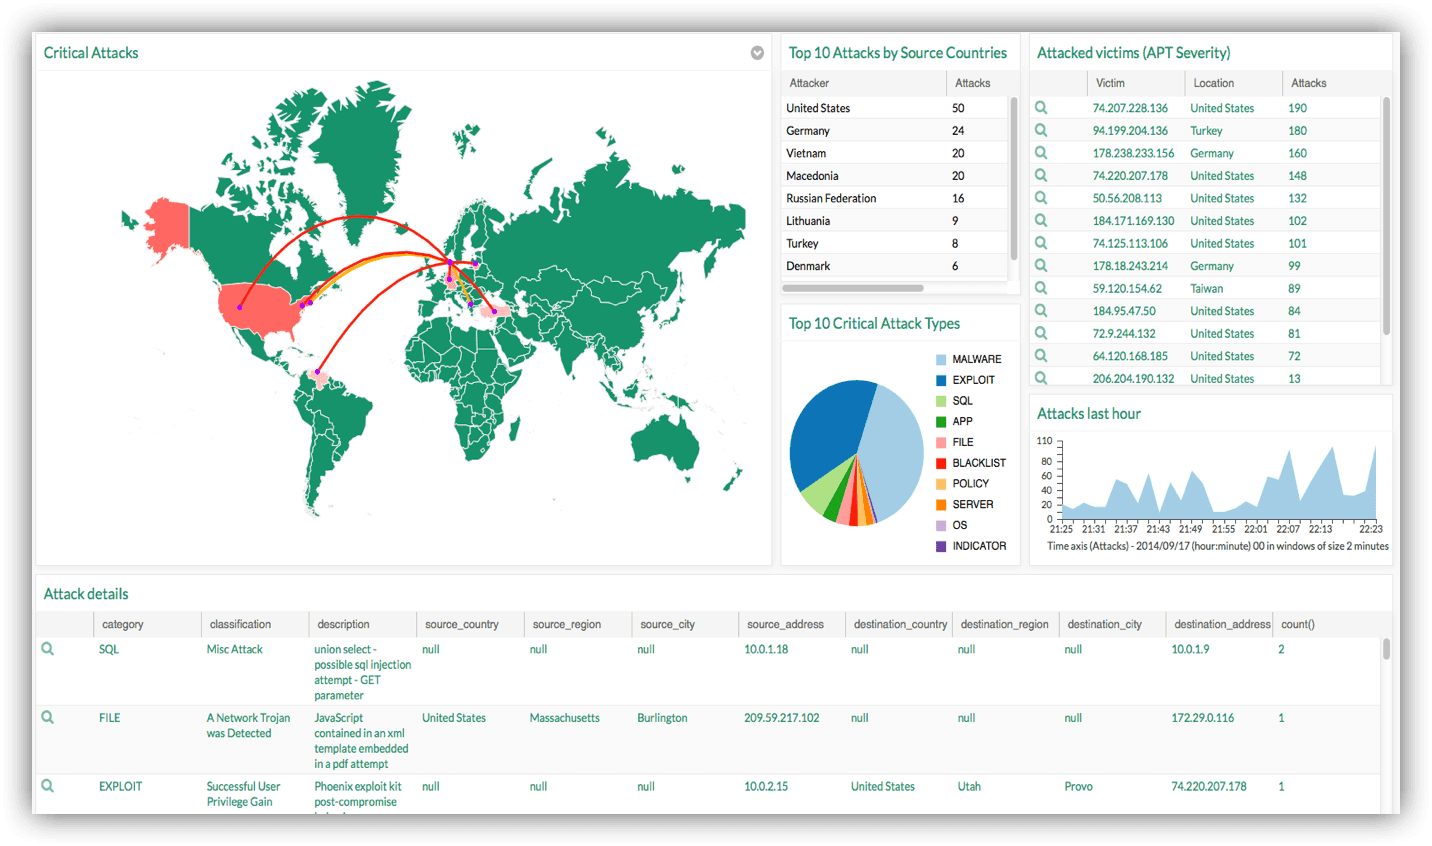Click the Misc Attack classification link

tap(234, 649)
